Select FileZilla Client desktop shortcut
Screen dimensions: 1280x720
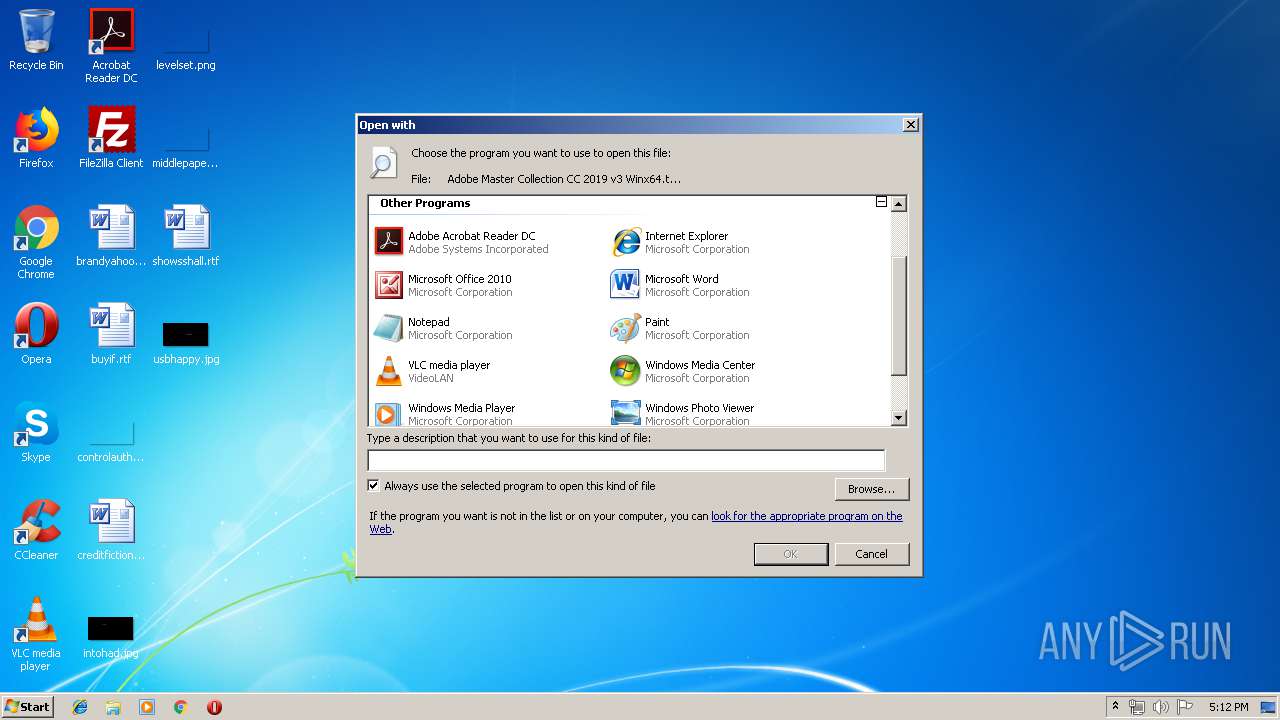point(111,138)
